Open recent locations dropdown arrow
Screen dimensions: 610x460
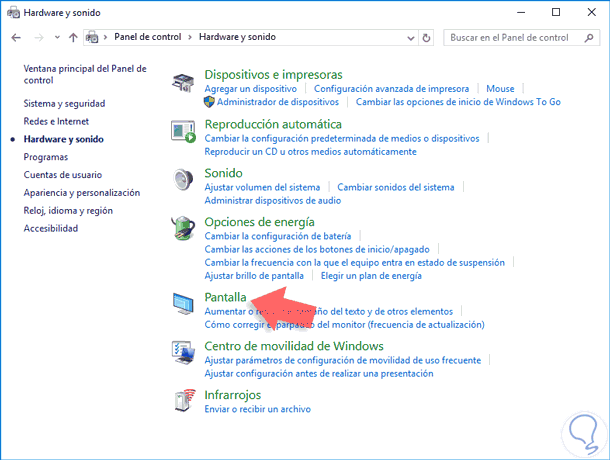(57, 38)
